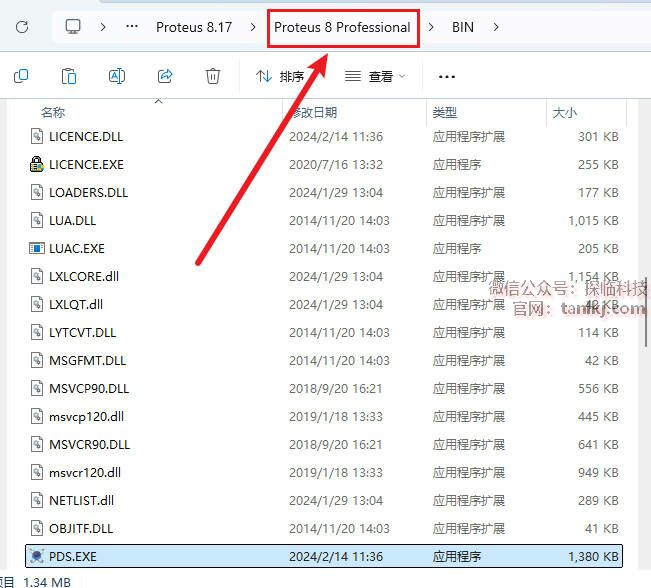Screen dimensions: 651x588
Task: Click the NETLIST.dll file icon
Action: point(37,500)
